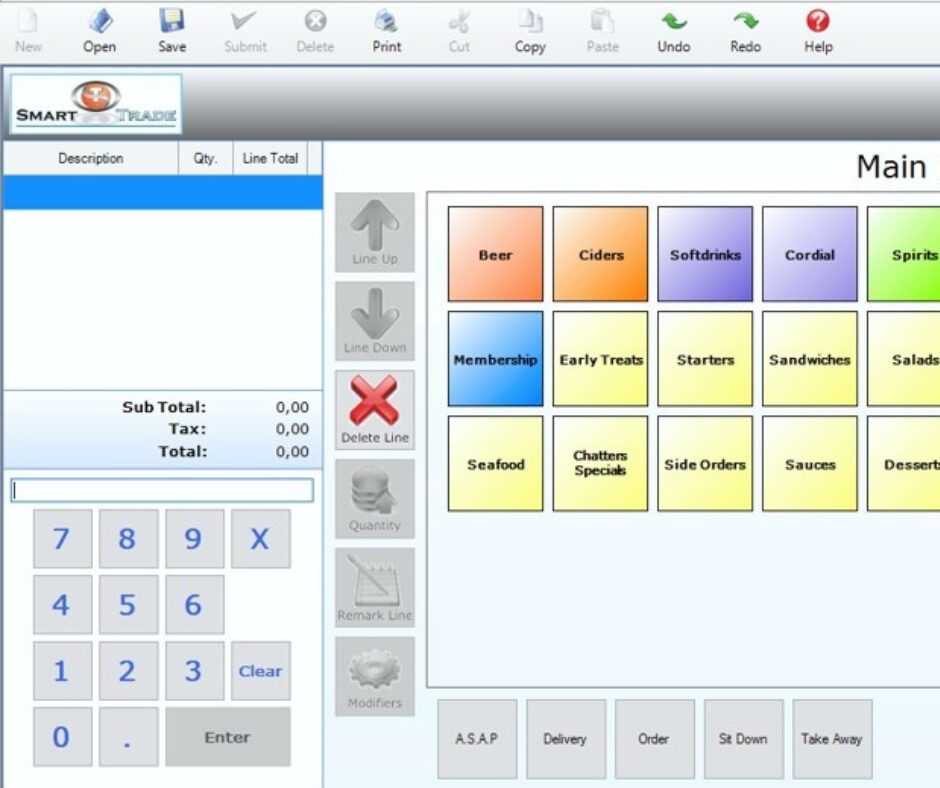The height and width of the screenshot is (788, 940).
Task: Move selection up with Line Up arrow
Action: (374, 230)
